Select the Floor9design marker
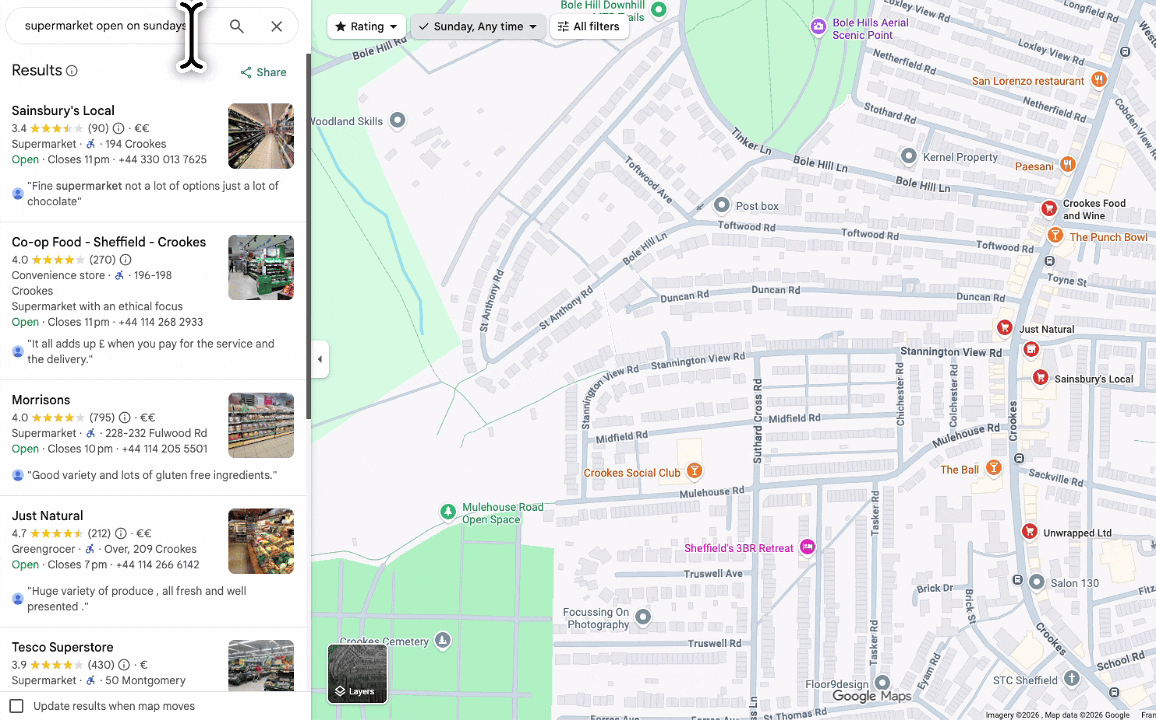This screenshot has width=1156, height=720. [x=882, y=682]
